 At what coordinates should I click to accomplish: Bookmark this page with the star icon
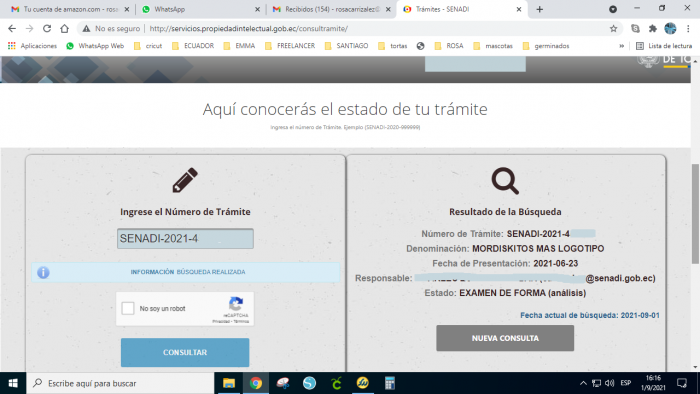(613, 29)
